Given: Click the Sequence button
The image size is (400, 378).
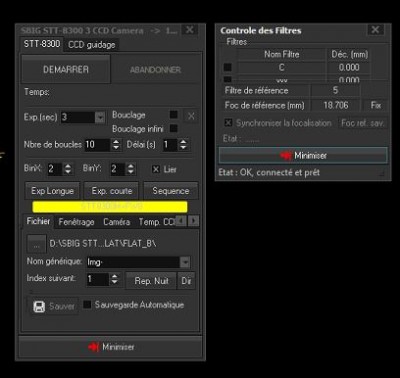Looking at the screenshot, I should [x=171, y=191].
